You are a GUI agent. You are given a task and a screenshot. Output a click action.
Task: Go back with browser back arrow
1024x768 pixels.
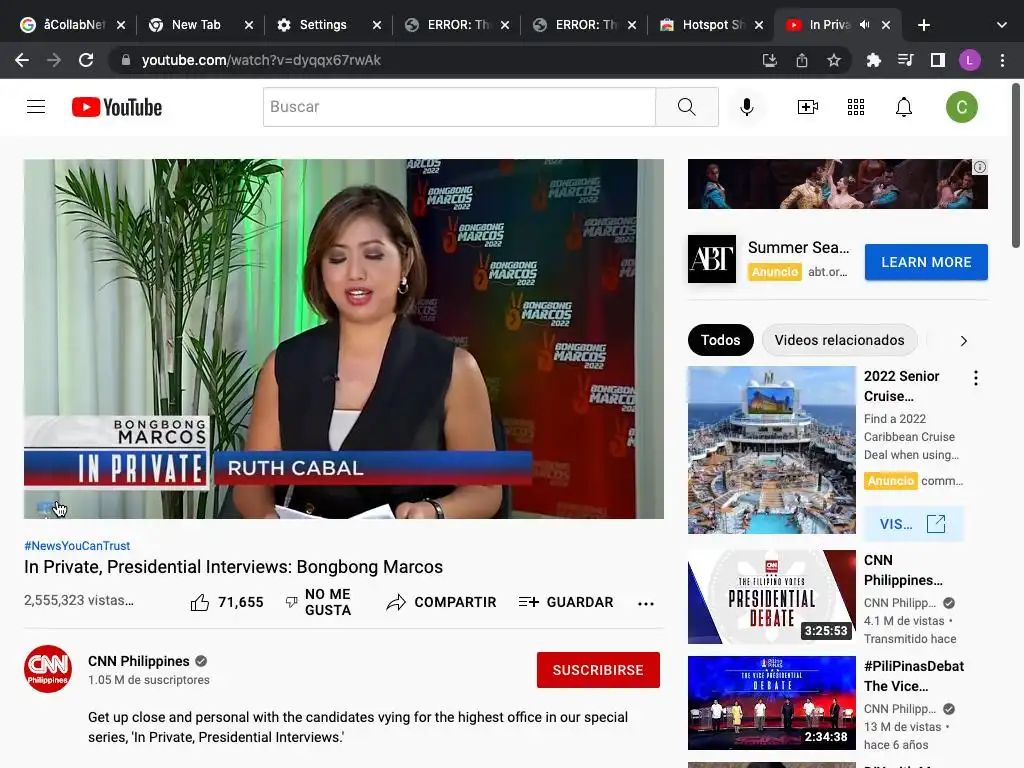click(22, 60)
